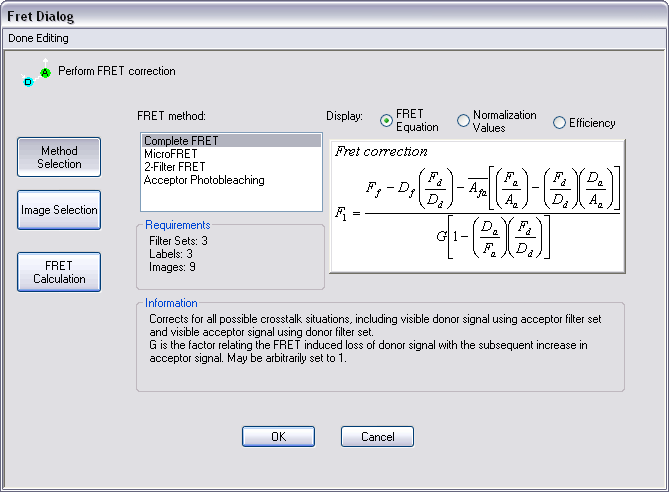The image size is (669, 492).
Task: Pick 2-Filter FRET method
Action: point(174,167)
